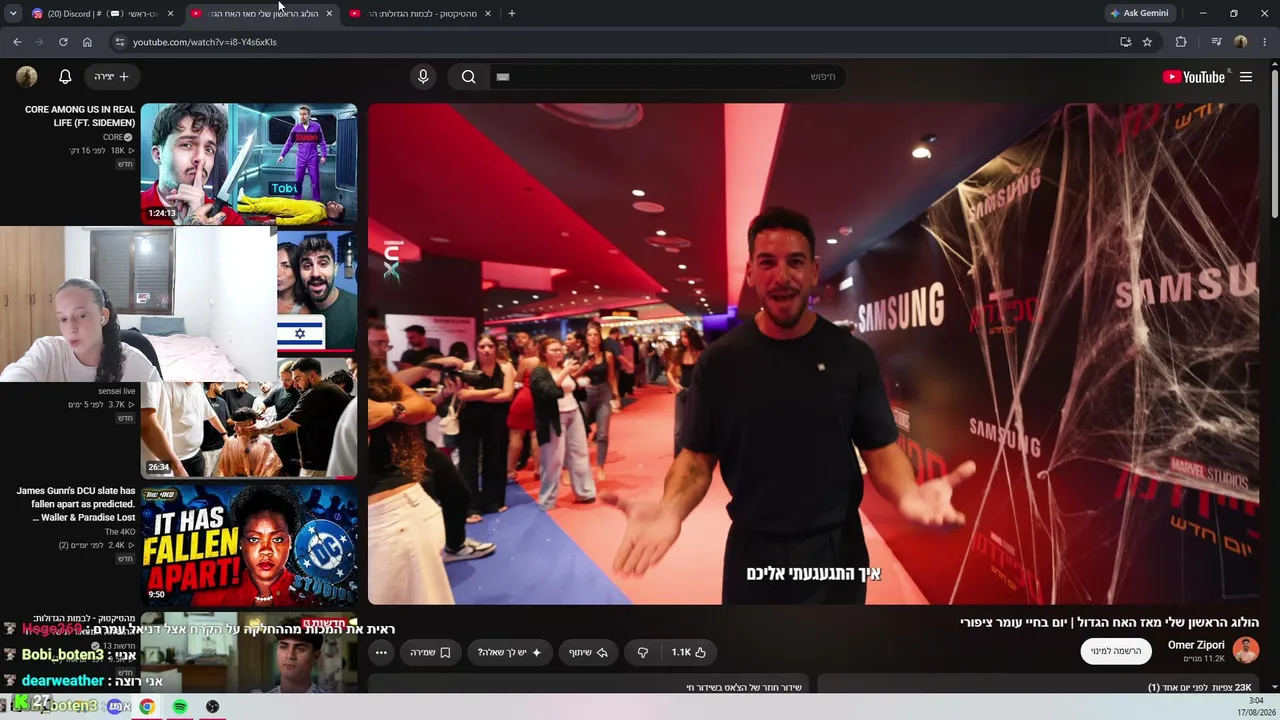1280x720 pixels.
Task: Go to YouTube home via the logo
Action: coord(1194,77)
